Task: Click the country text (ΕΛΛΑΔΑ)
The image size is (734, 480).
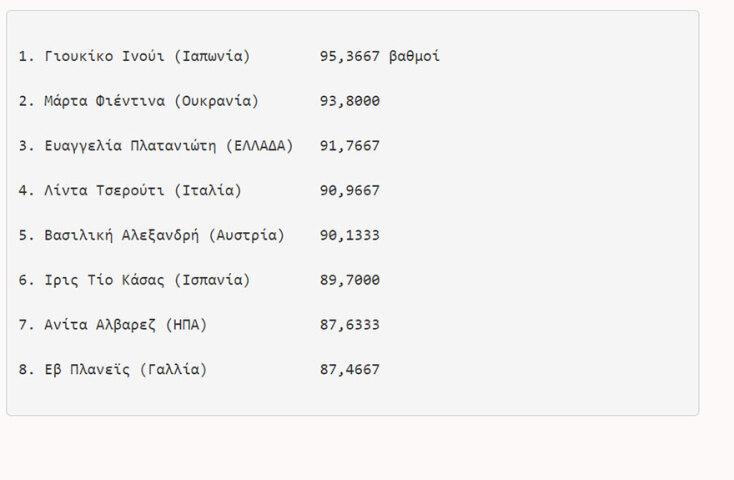Action: click(260, 146)
